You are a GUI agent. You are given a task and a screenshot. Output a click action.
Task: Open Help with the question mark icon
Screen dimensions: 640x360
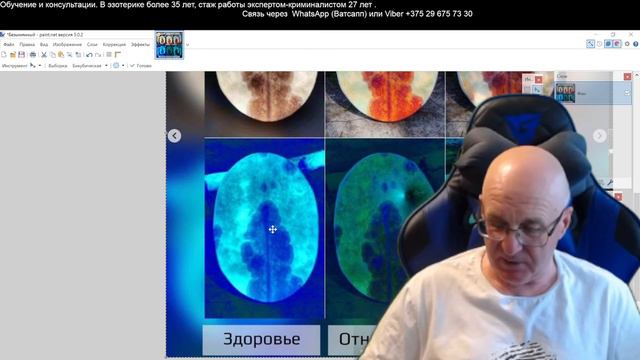coord(636,44)
